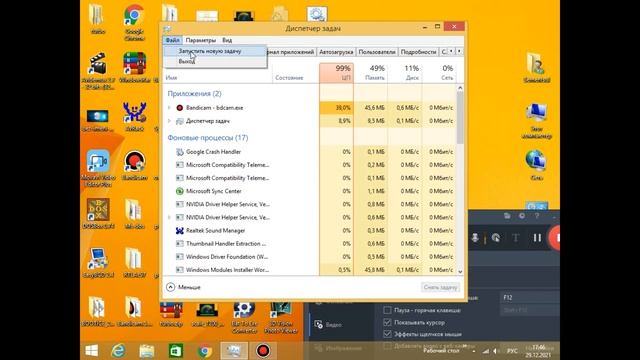Toggle the mouse cursor effect icon in Bandicam

click(496, 238)
